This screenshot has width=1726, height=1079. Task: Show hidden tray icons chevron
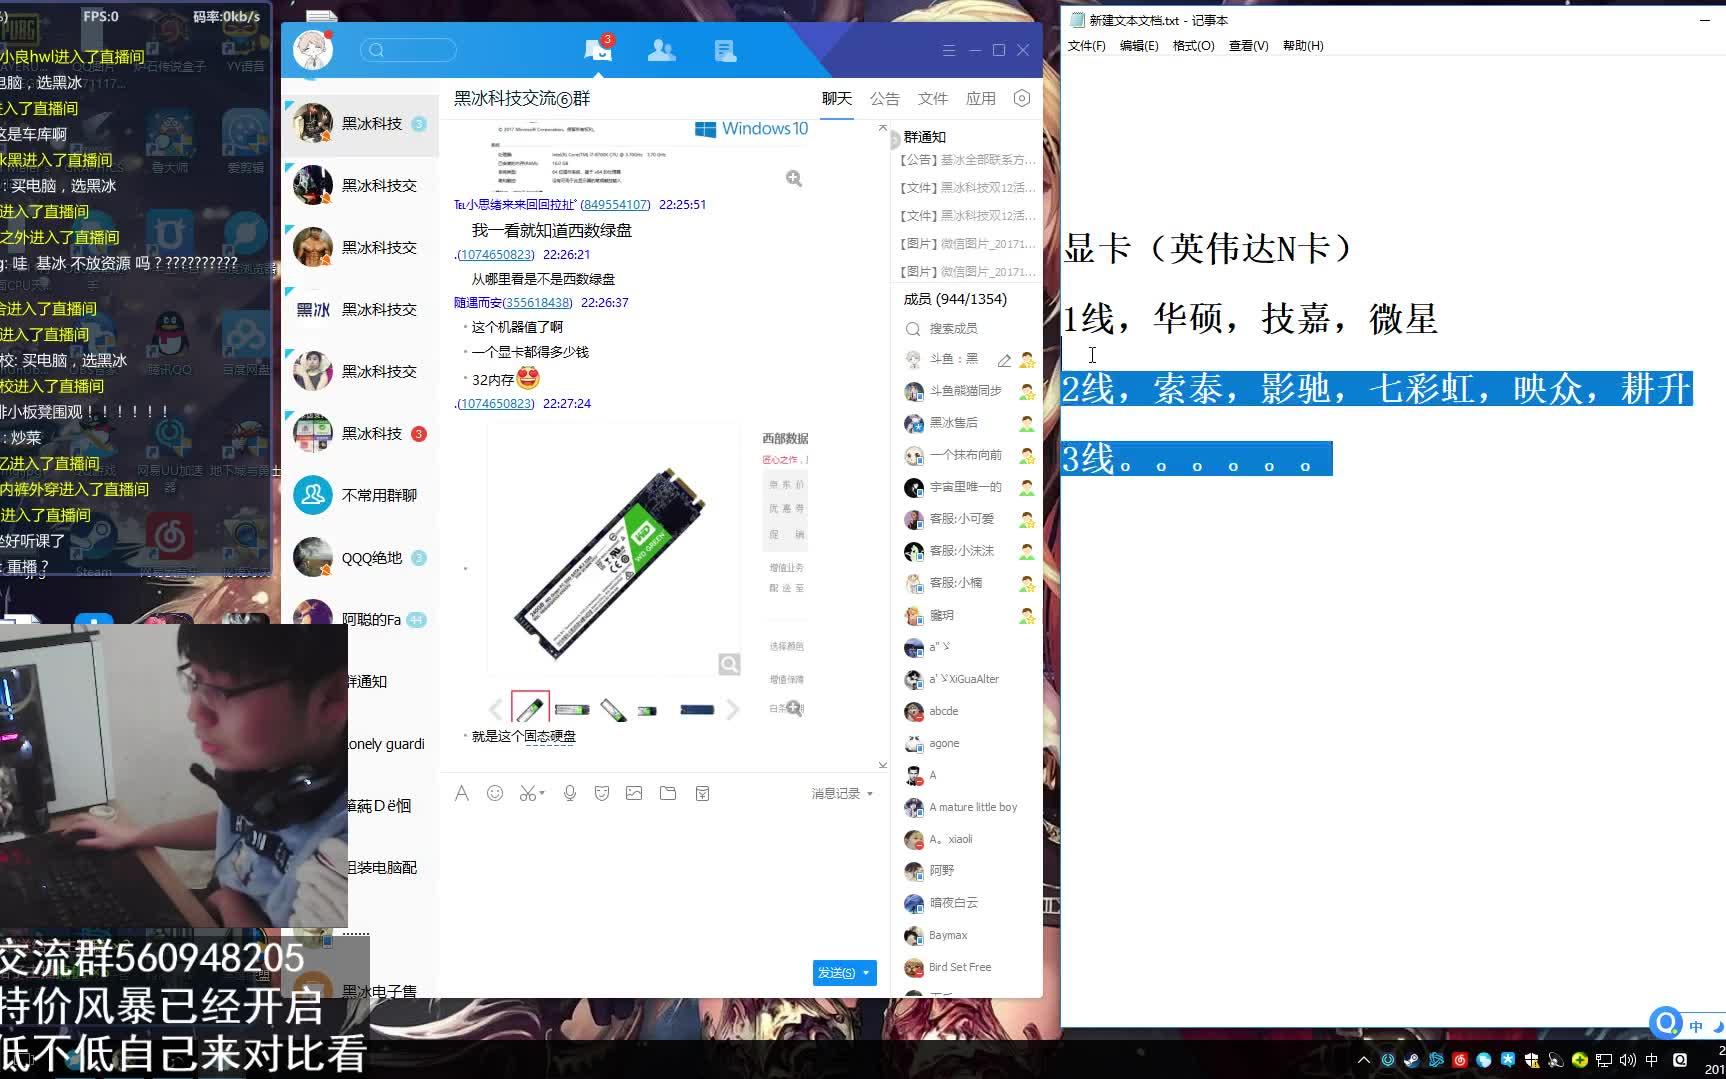coord(1363,1060)
